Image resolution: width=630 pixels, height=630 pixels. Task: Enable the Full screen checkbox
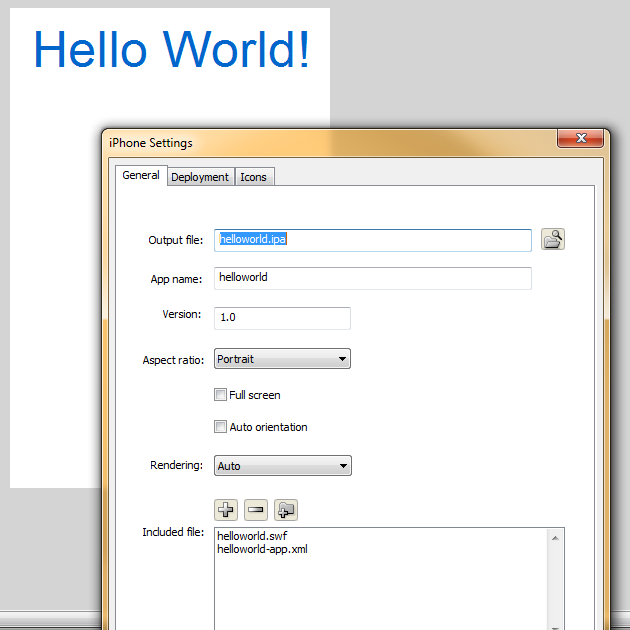coord(220,395)
